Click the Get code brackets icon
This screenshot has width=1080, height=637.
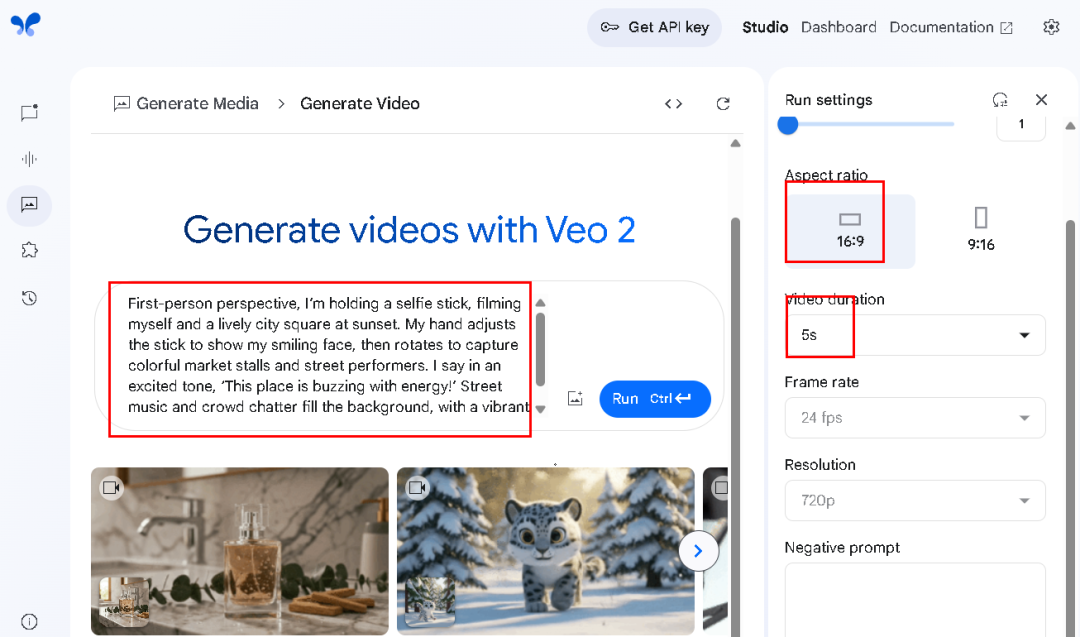pyautogui.click(x=673, y=104)
